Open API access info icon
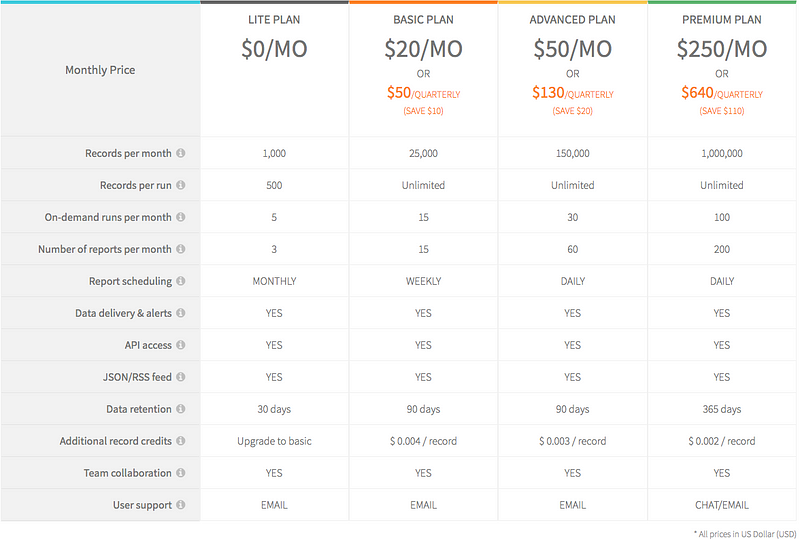The height and width of the screenshot is (539, 800). 181,345
